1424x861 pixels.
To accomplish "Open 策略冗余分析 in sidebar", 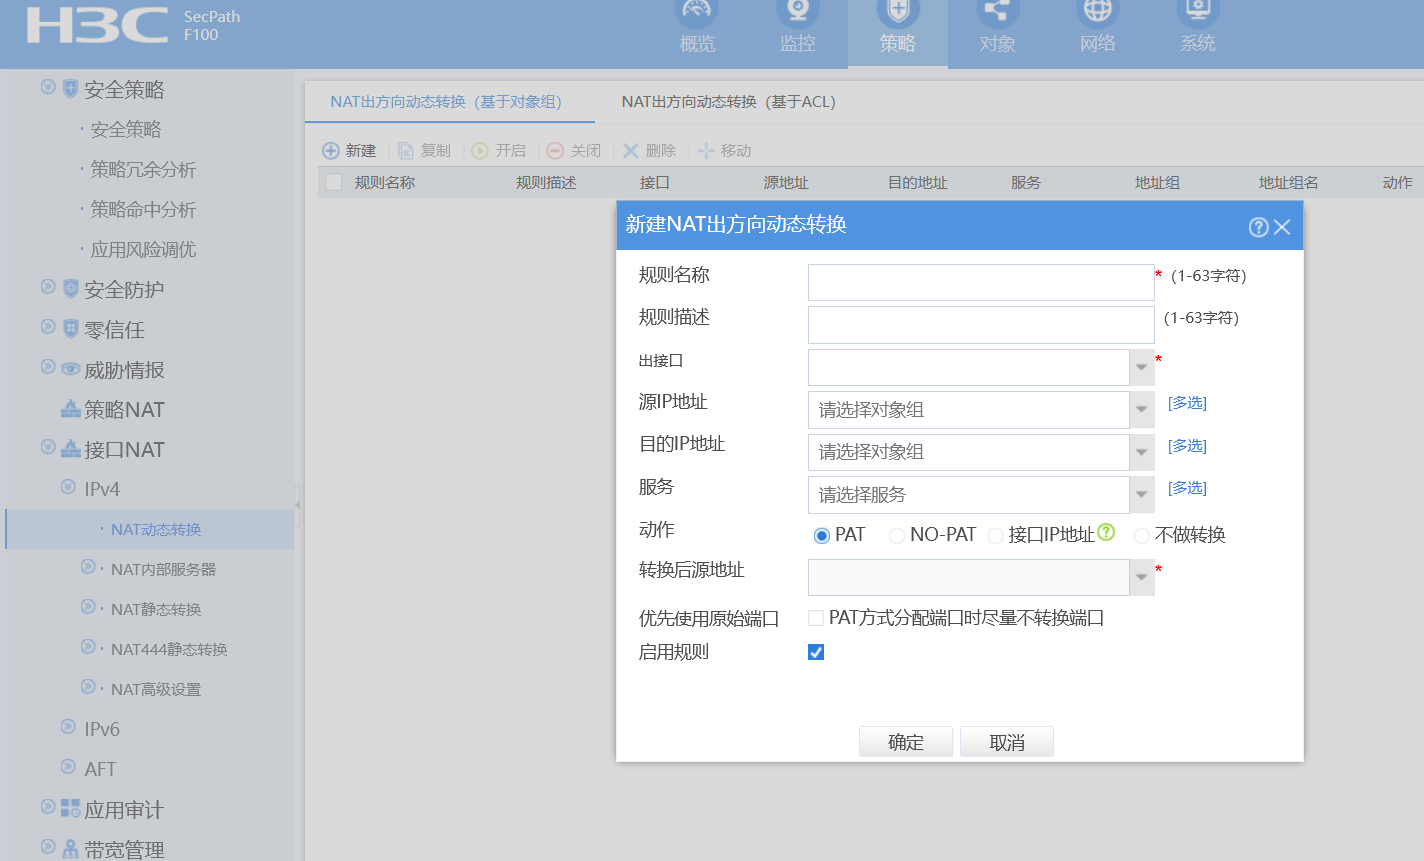I will coord(143,169).
